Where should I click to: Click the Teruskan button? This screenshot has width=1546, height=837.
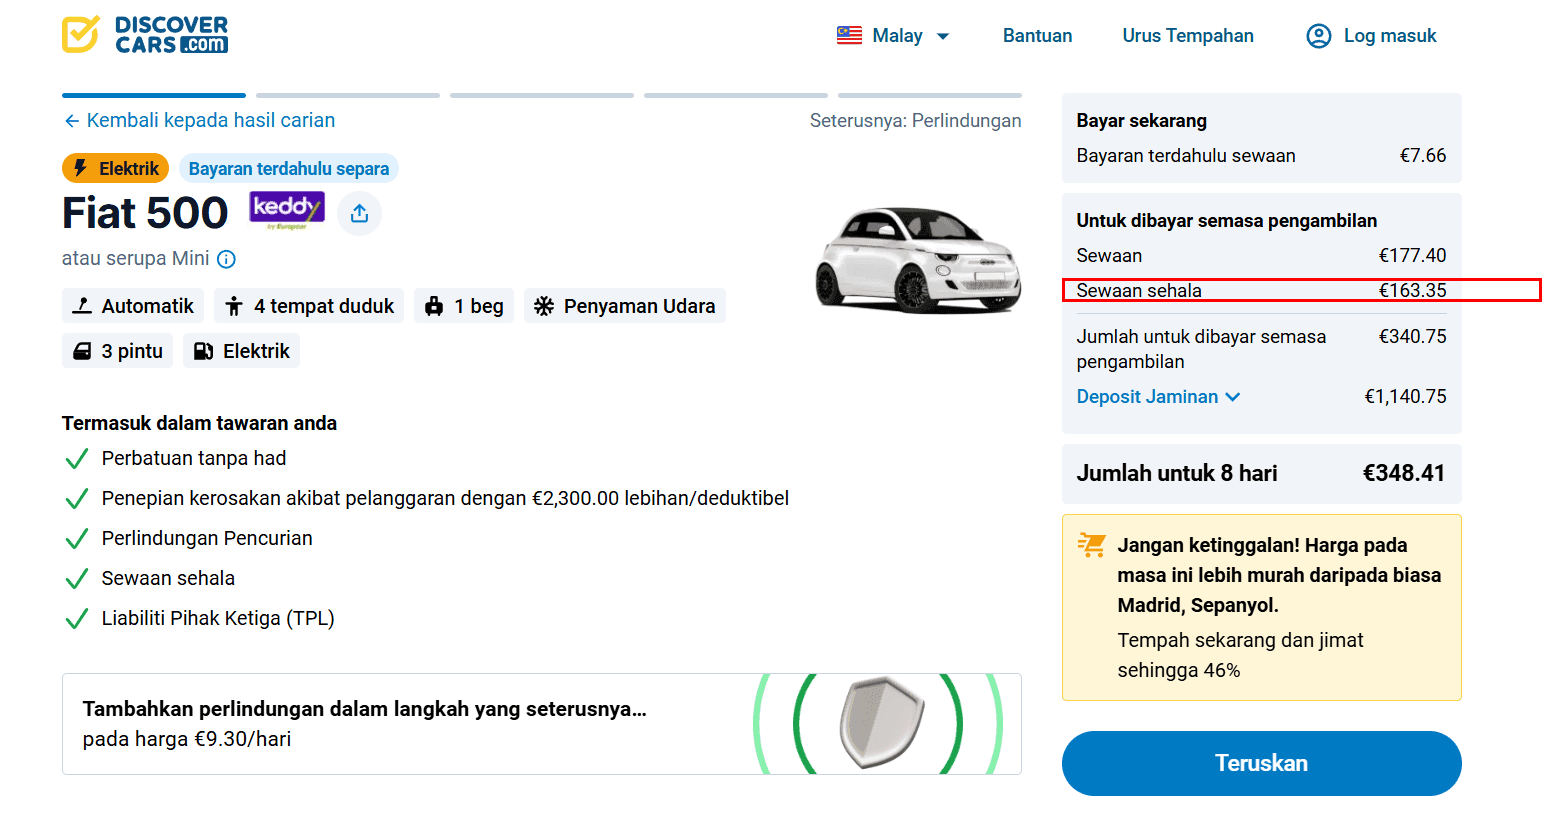(1261, 763)
